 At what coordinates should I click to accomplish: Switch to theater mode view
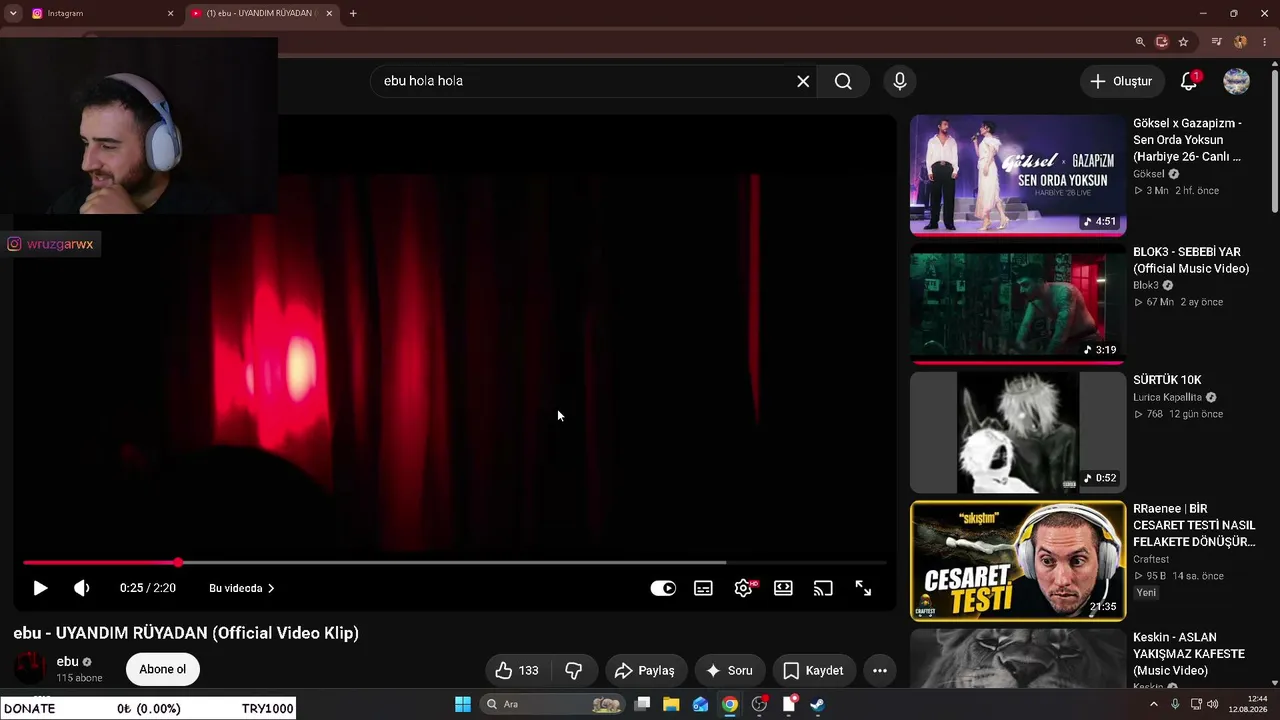point(783,588)
